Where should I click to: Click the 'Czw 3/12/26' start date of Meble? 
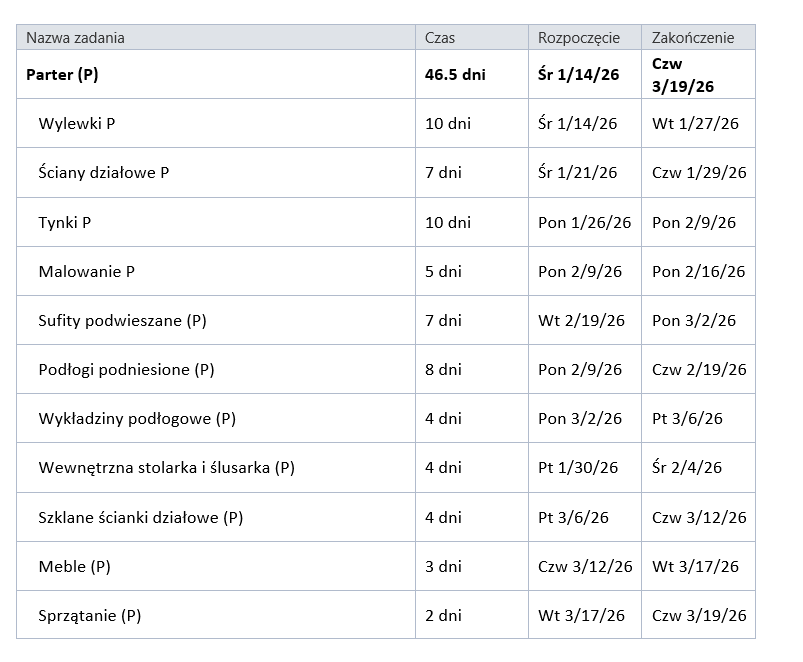click(x=585, y=567)
